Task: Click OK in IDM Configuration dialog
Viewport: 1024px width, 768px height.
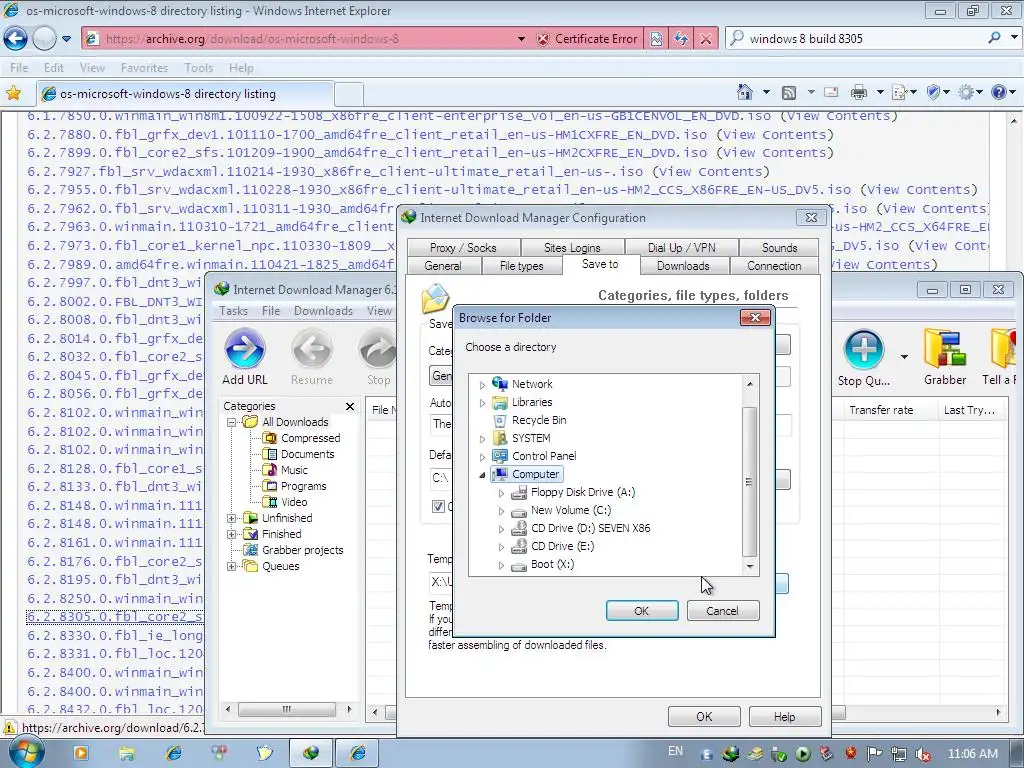Action: click(x=704, y=716)
